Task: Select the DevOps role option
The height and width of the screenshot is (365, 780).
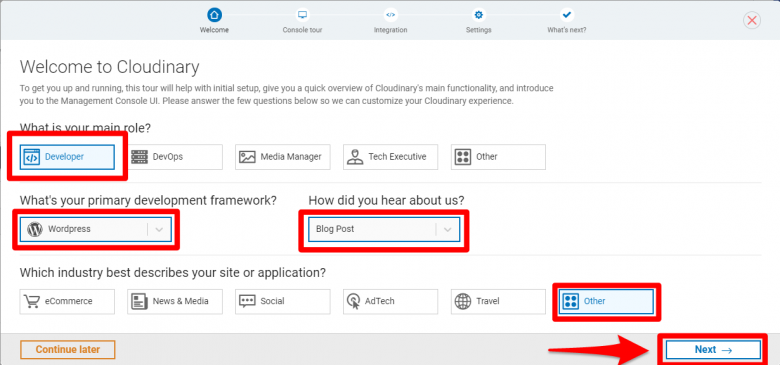Action: tap(175, 157)
